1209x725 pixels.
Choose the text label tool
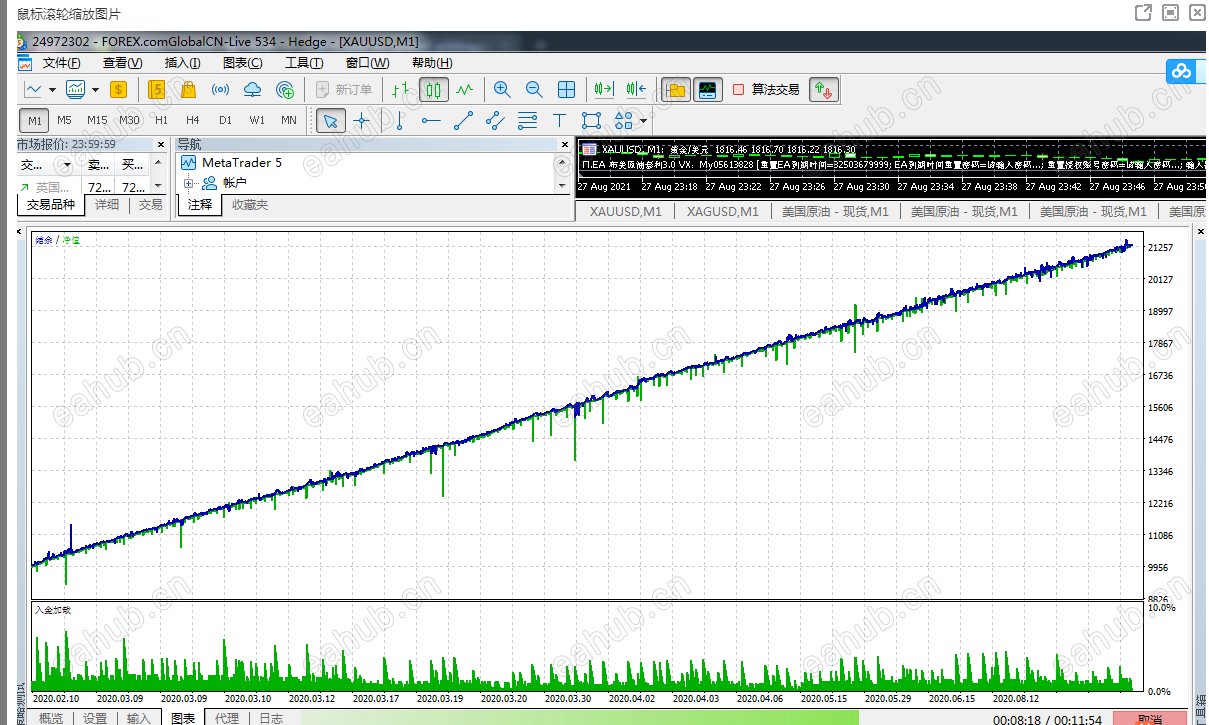click(x=559, y=121)
